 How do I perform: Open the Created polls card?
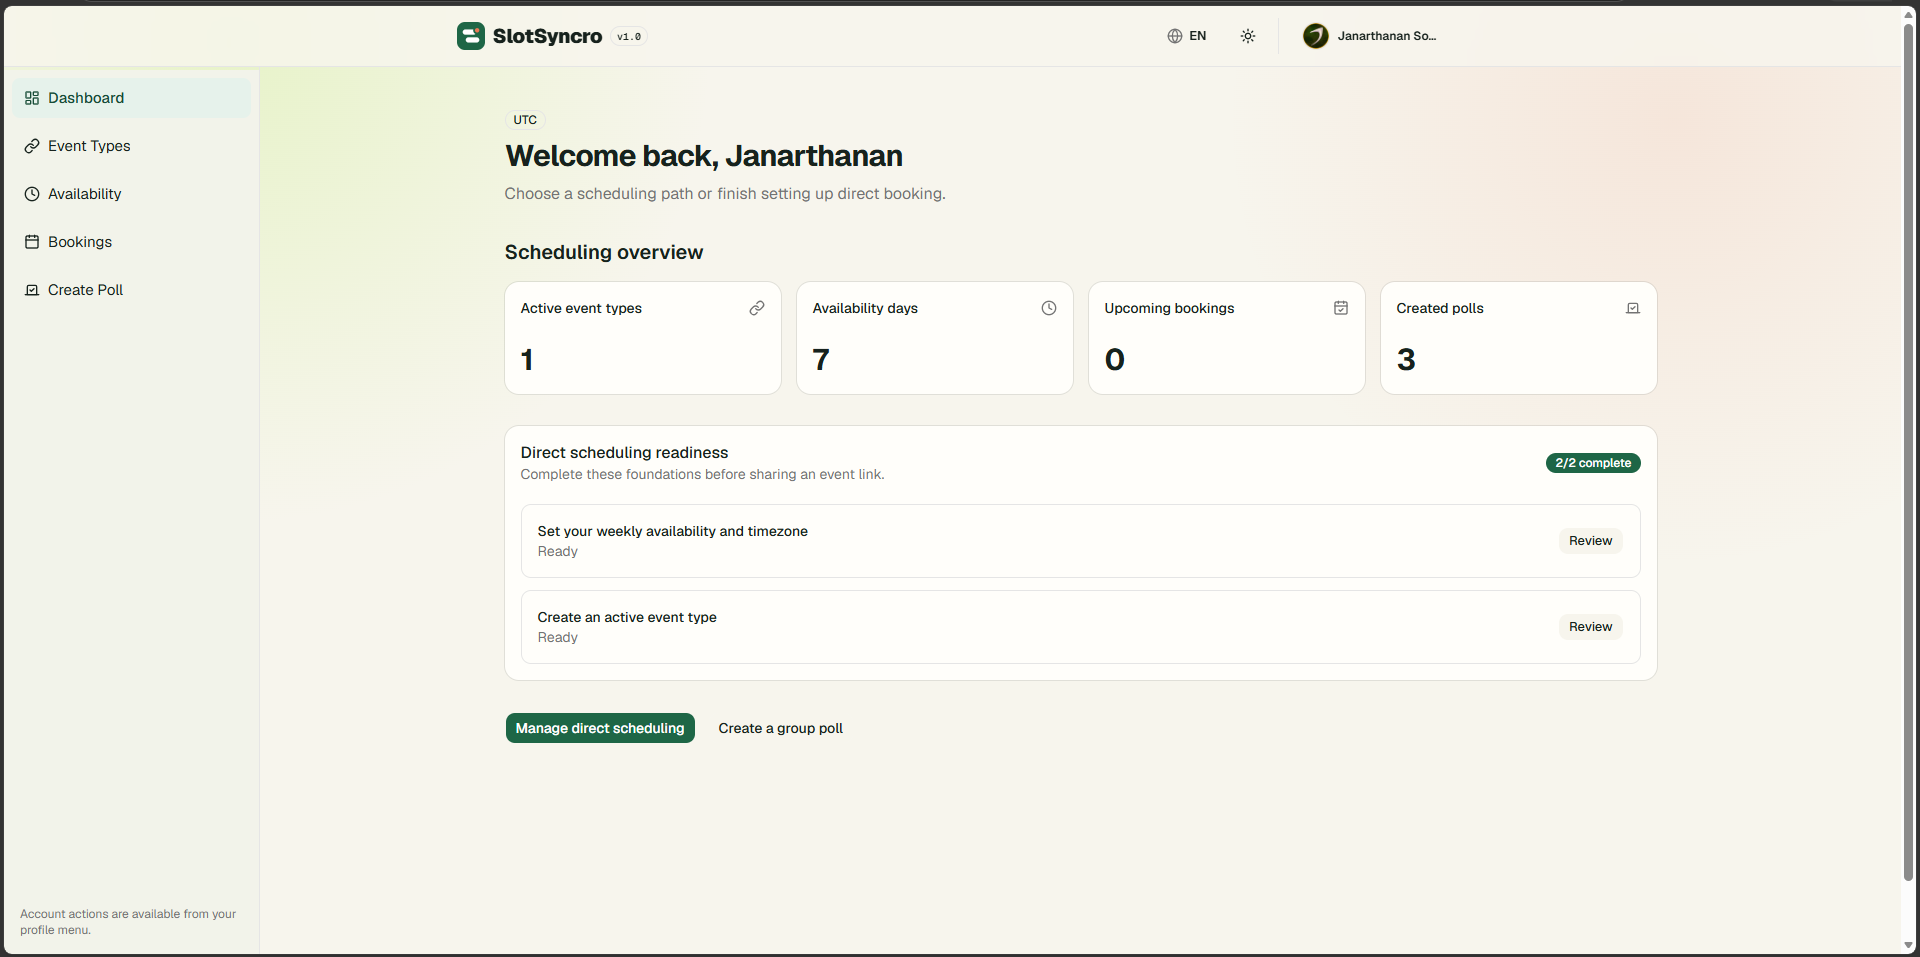point(1519,338)
